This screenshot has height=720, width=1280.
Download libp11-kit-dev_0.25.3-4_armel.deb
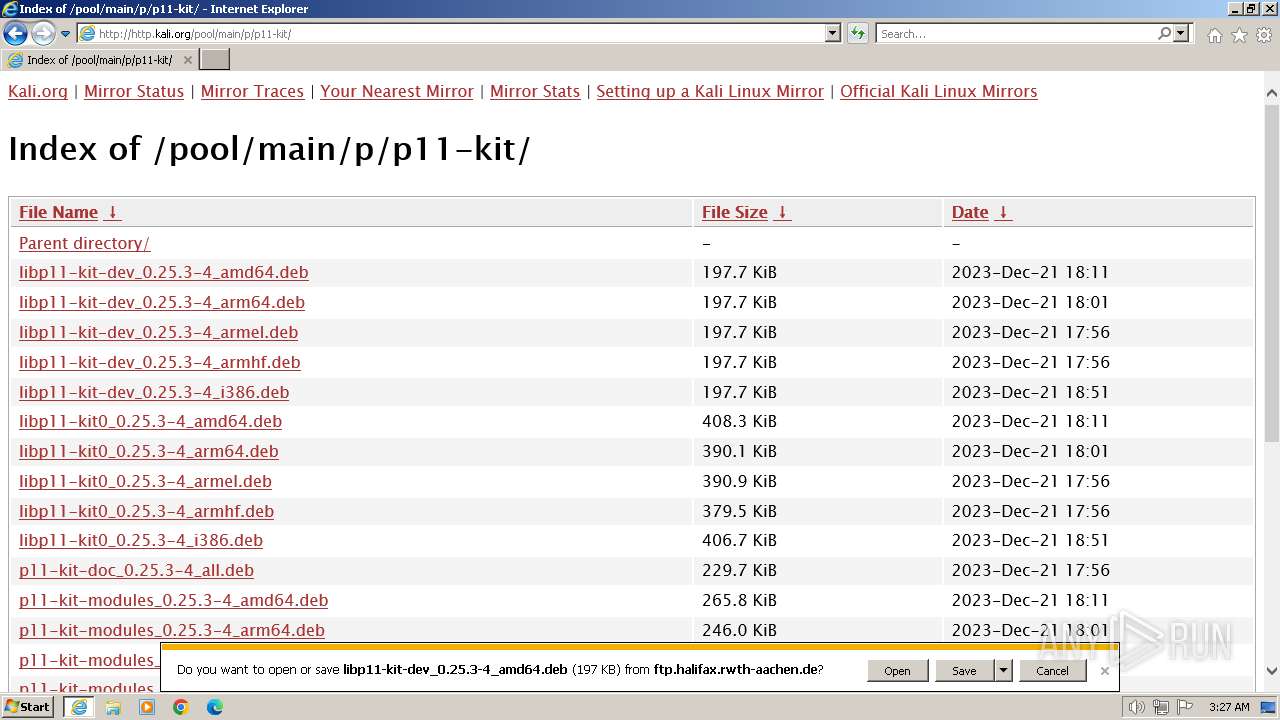point(158,332)
